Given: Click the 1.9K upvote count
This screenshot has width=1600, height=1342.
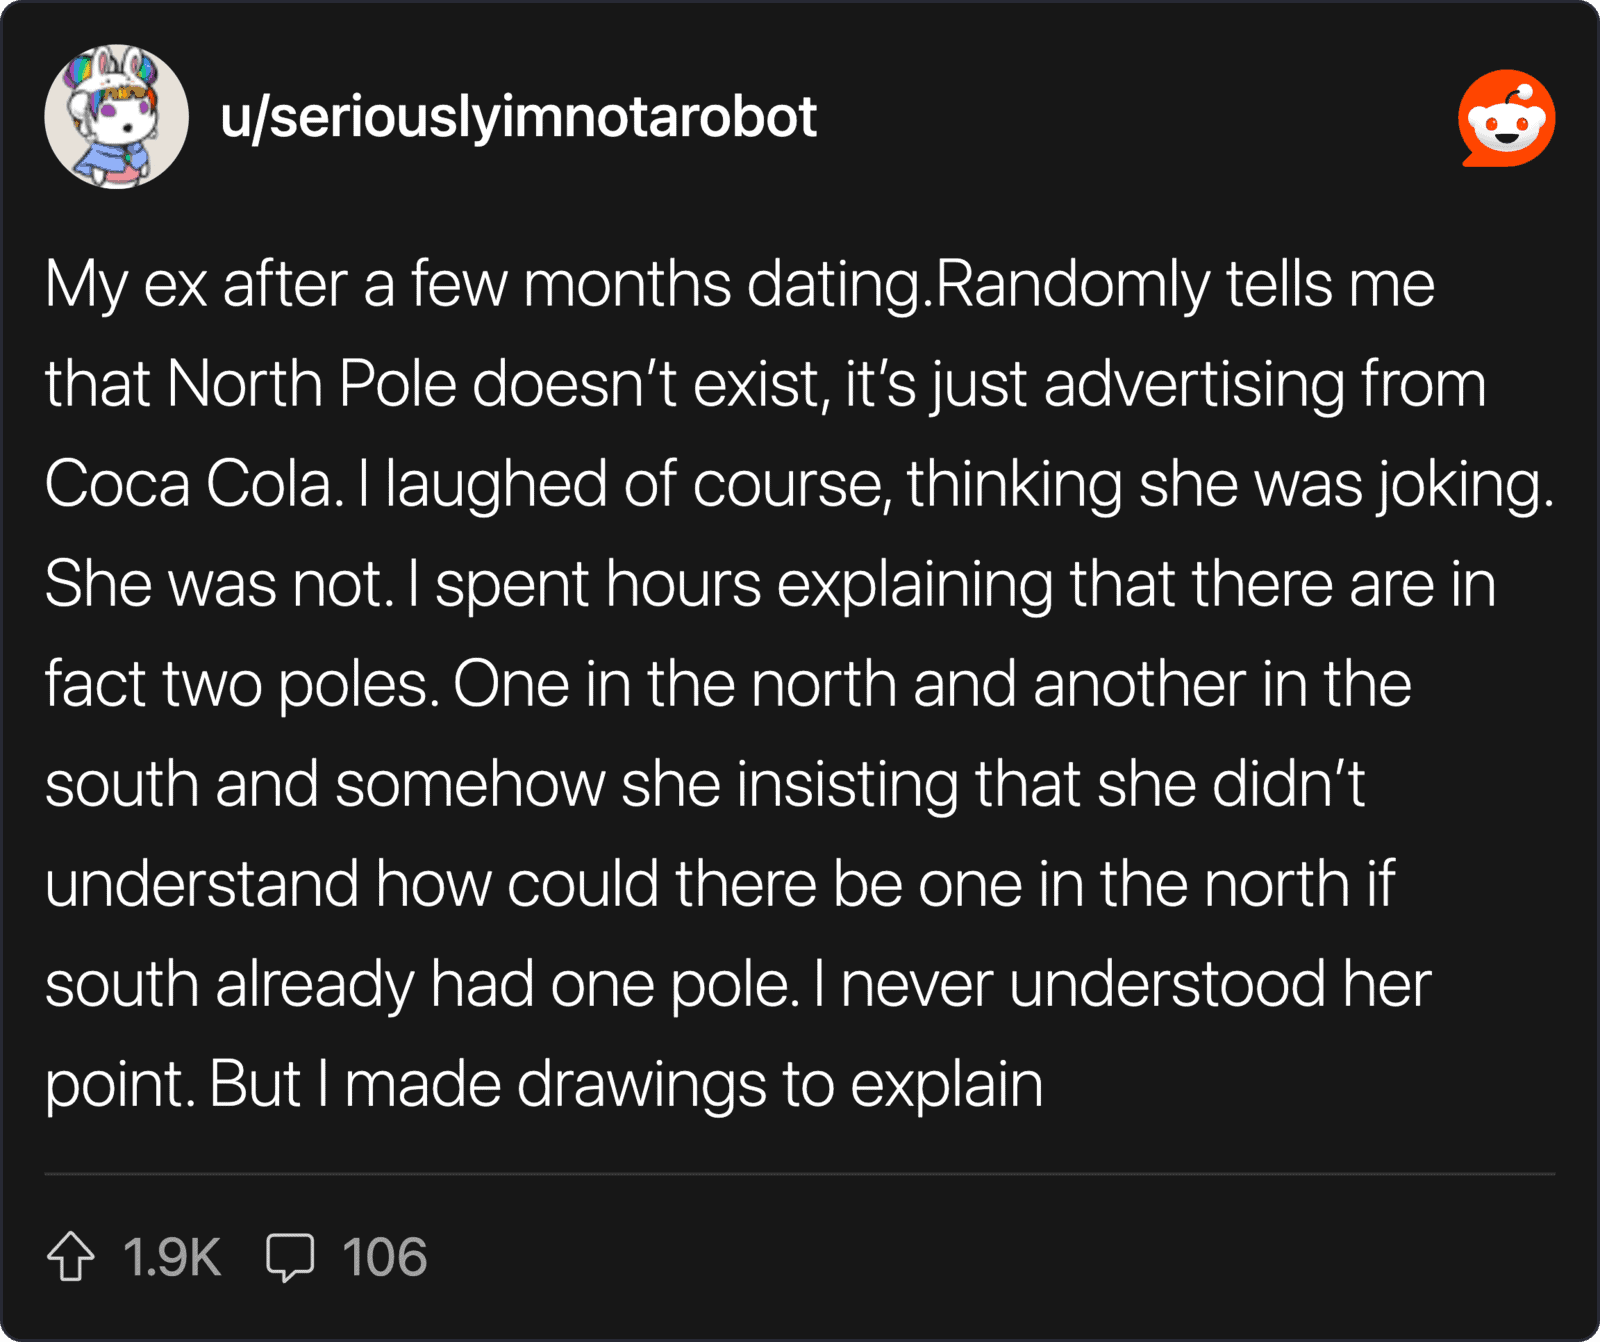Looking at the screenshot, I should pyautogui.click(x=172, y=1257).
